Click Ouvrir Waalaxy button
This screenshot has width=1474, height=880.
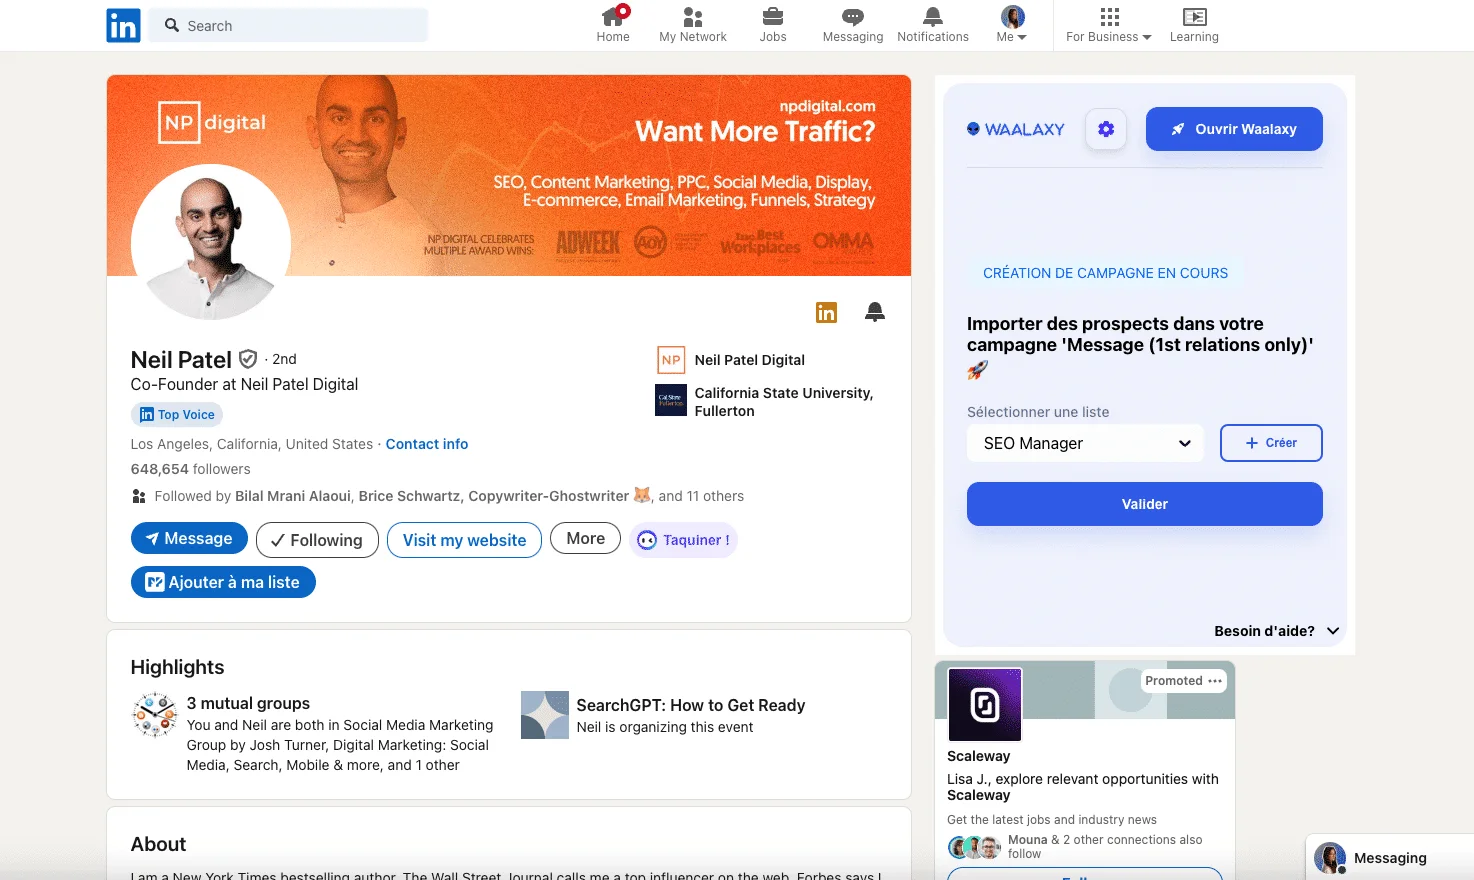[1234, 129]
